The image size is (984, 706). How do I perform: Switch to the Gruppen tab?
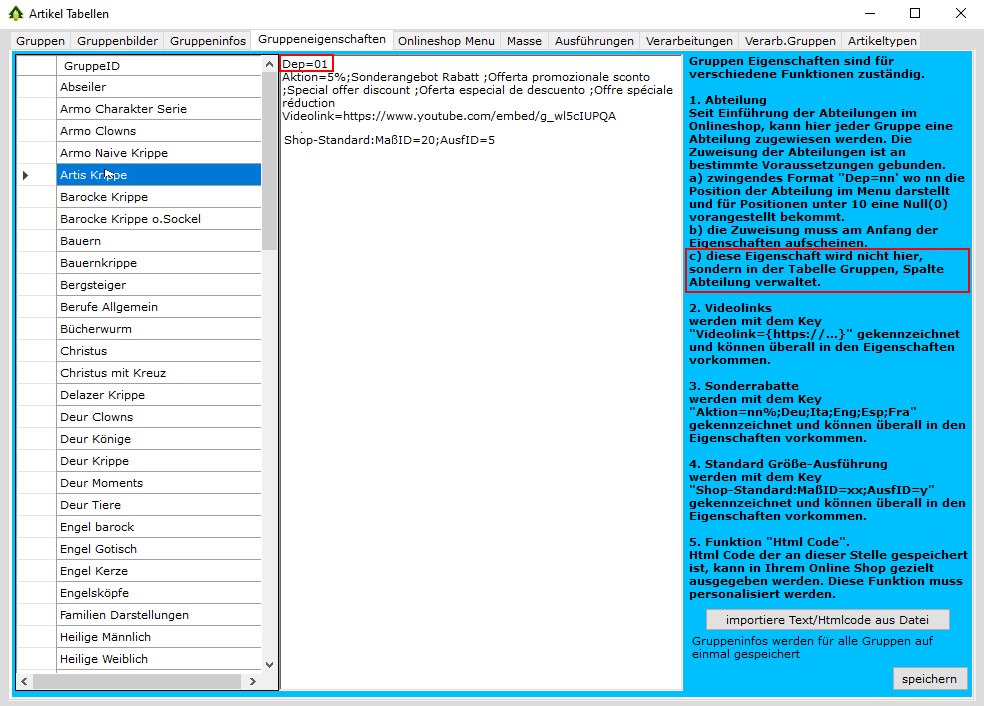tap(40, 41)
